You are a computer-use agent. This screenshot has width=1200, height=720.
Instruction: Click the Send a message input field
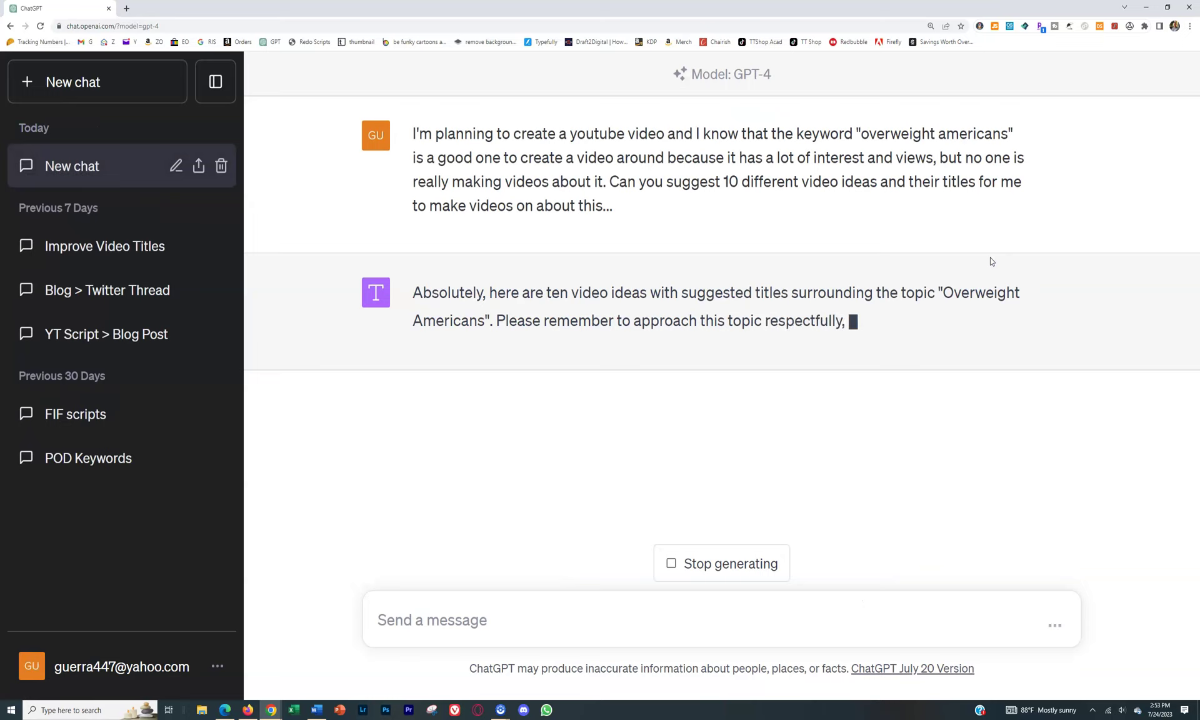pos(700,620)
